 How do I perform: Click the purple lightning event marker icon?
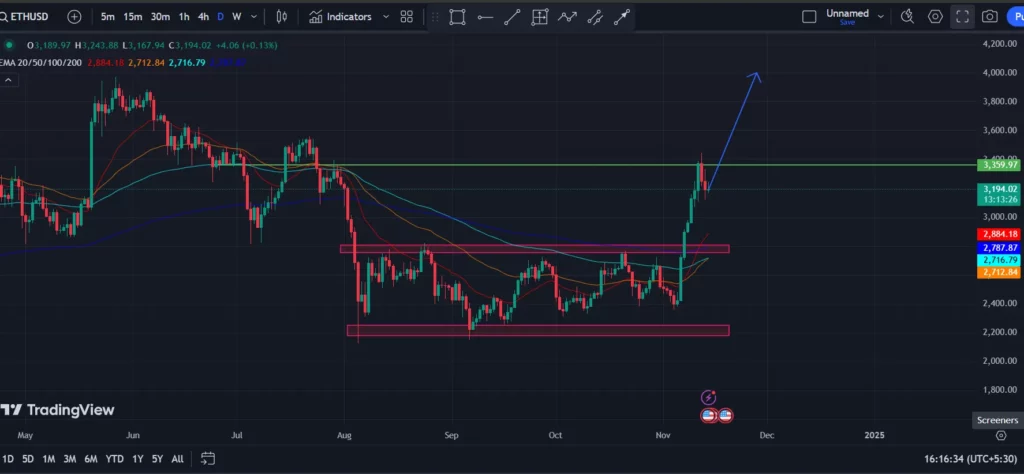click(x=709, y=397)
